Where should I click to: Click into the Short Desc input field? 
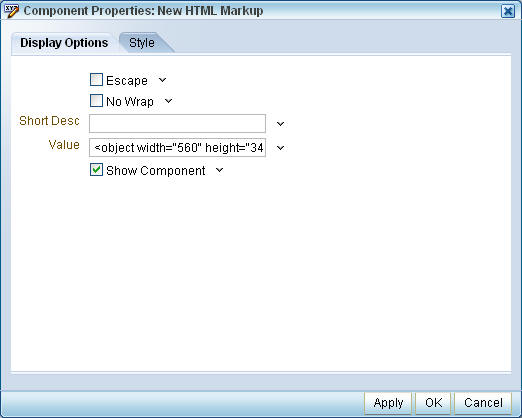click(177, 123)
